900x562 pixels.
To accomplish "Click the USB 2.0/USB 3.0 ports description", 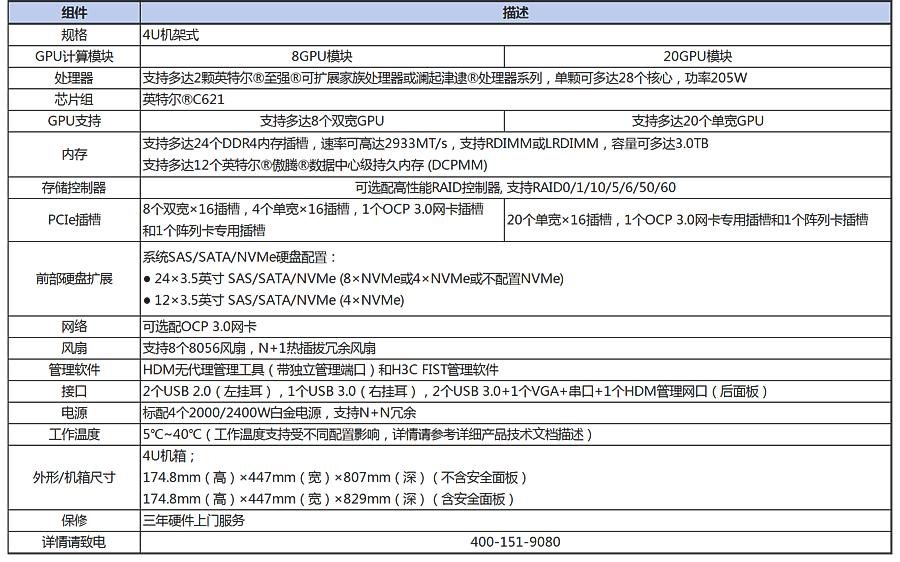I will coord(455,392).
